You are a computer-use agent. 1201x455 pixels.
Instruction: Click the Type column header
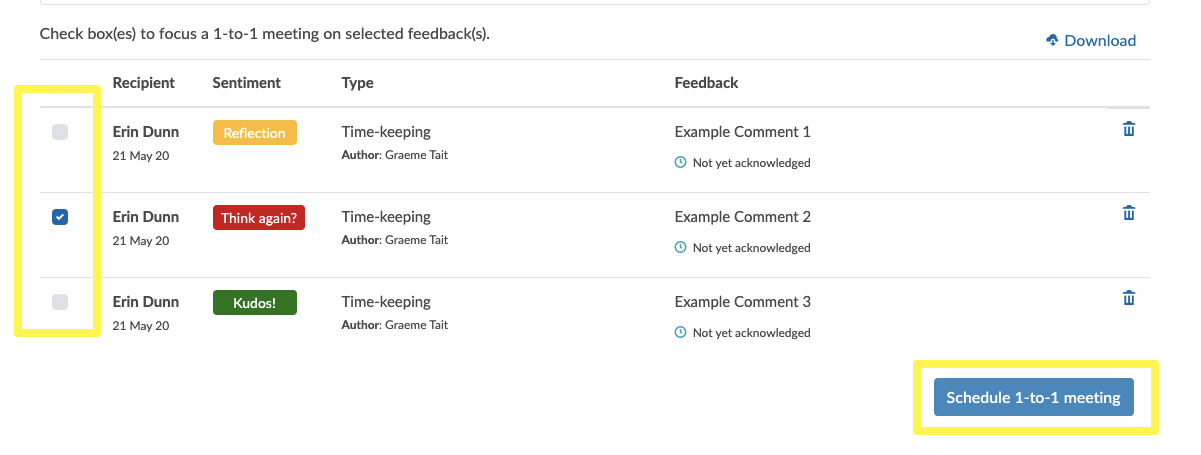coord(358,83)
